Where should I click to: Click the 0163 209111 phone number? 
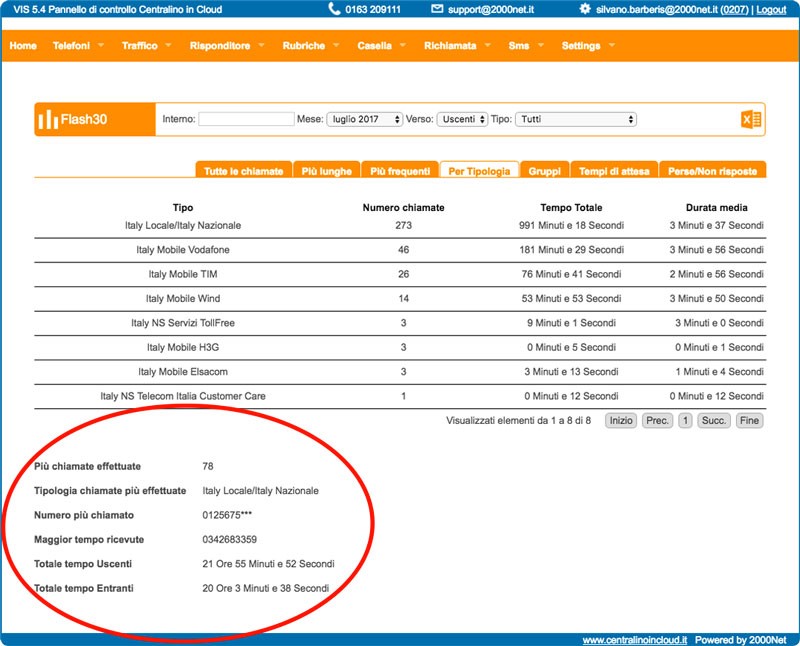click(x=373, y=9)
